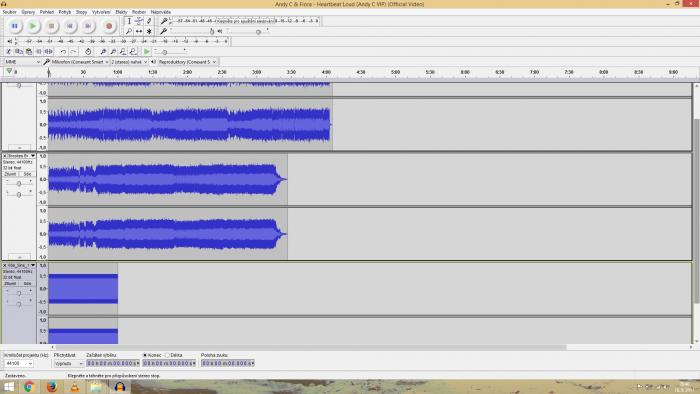Select the Time Shift arrows tool

pos(139,31)
